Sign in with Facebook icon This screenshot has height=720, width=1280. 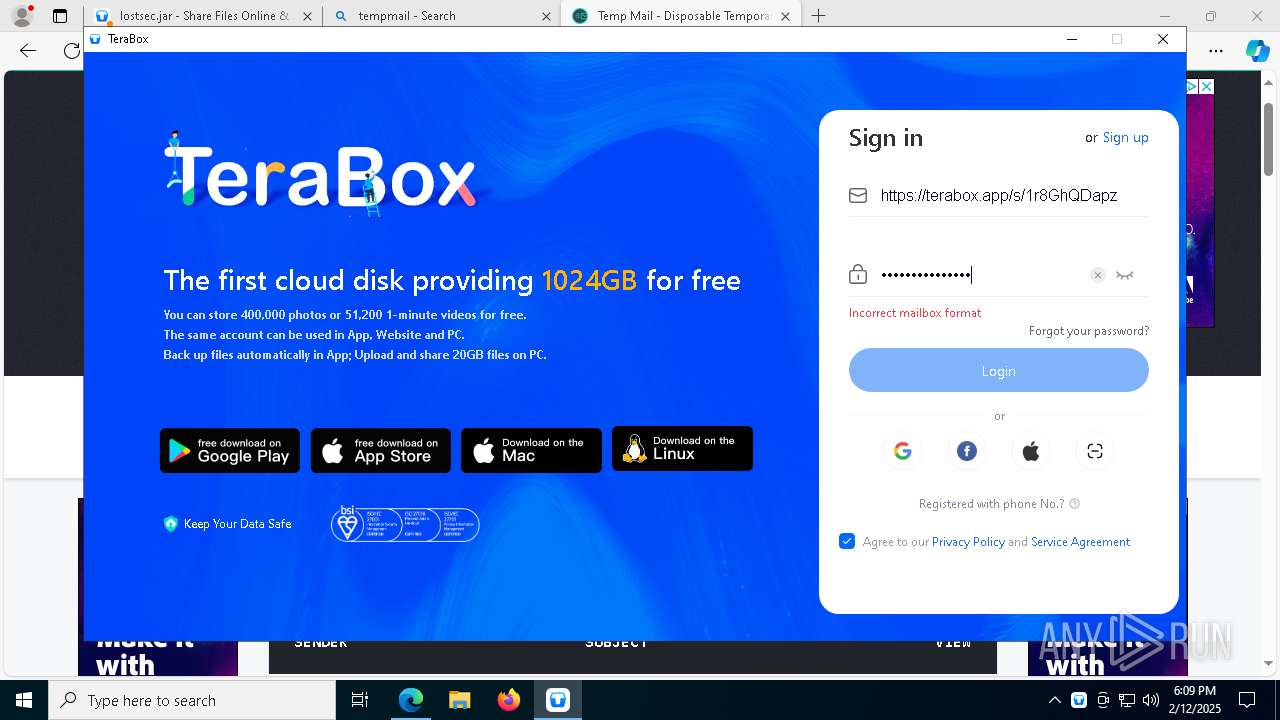(x=967, y=451)
